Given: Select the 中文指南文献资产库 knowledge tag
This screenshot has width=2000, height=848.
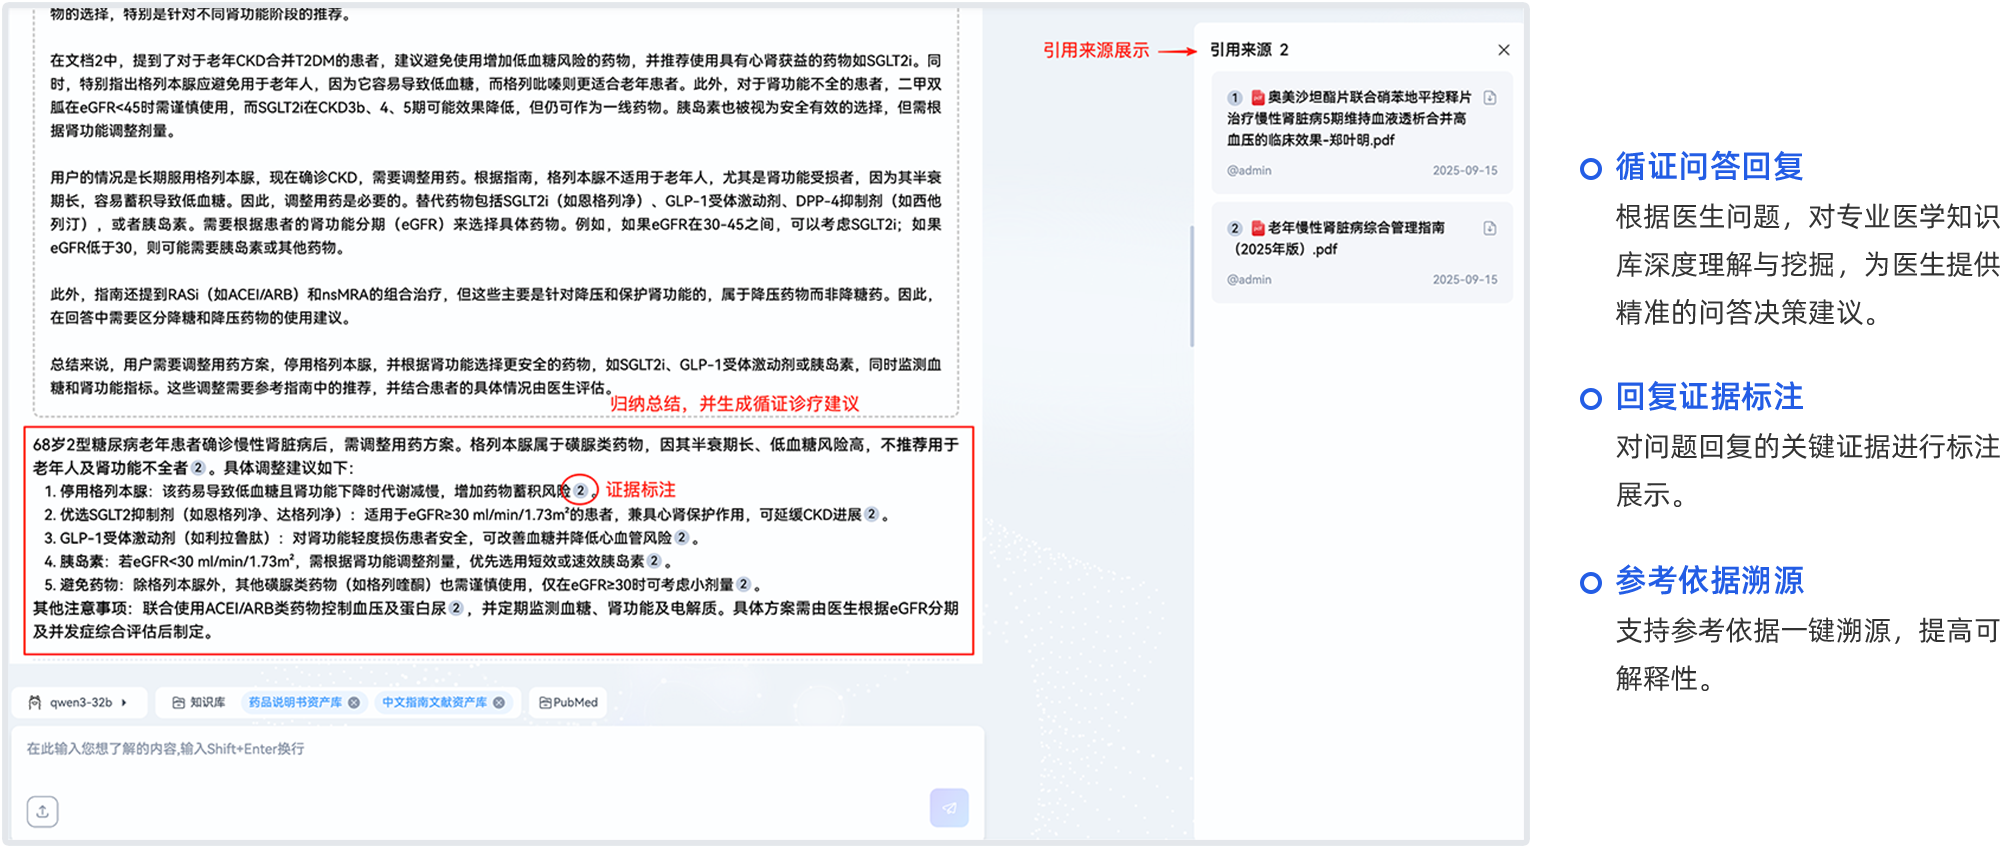Looking at the screenshot, I should pyautogui.click(x=434, y=703).
